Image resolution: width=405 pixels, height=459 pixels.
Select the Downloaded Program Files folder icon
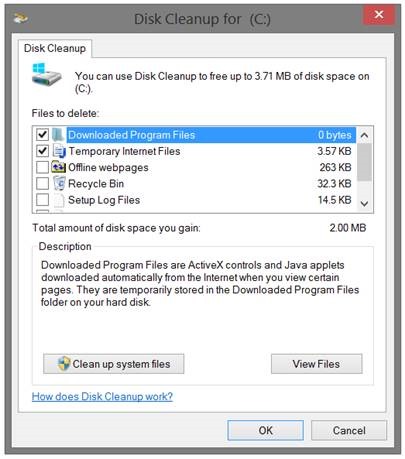coord(58,135)
